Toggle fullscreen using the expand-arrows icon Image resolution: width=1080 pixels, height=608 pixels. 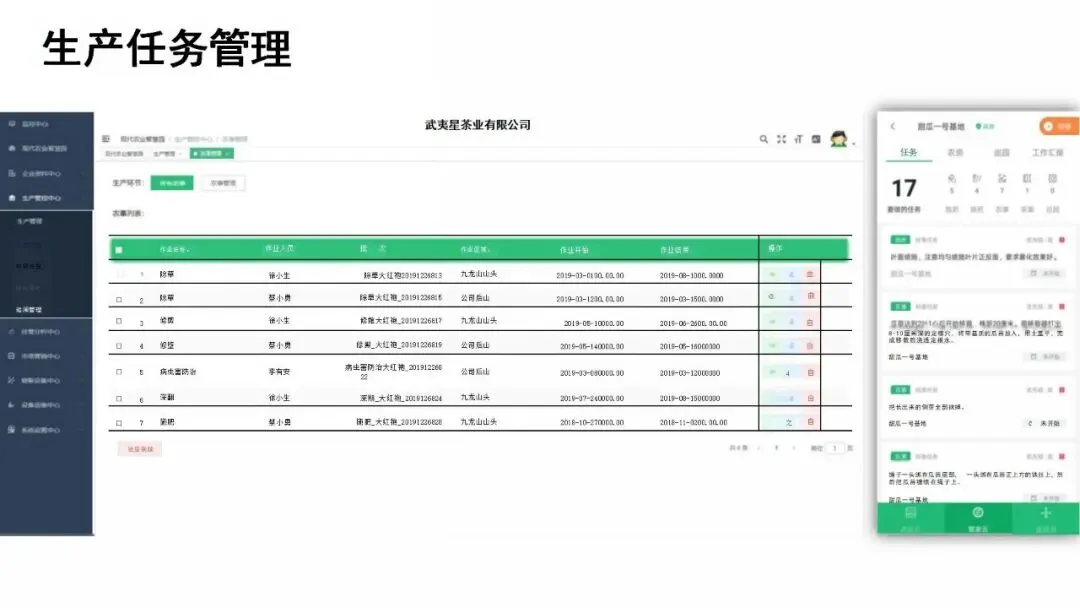click(781, 139)
